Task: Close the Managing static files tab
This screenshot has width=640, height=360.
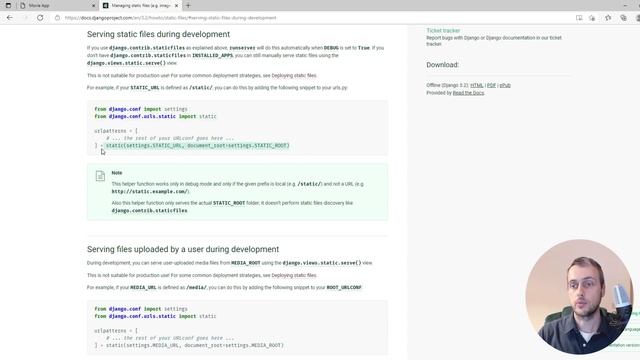Action: coord(176,6)
